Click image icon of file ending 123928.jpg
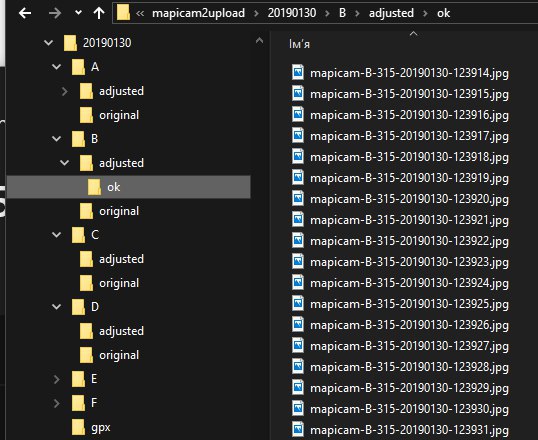This screenshot has height=440, width=538. point(298,366)
